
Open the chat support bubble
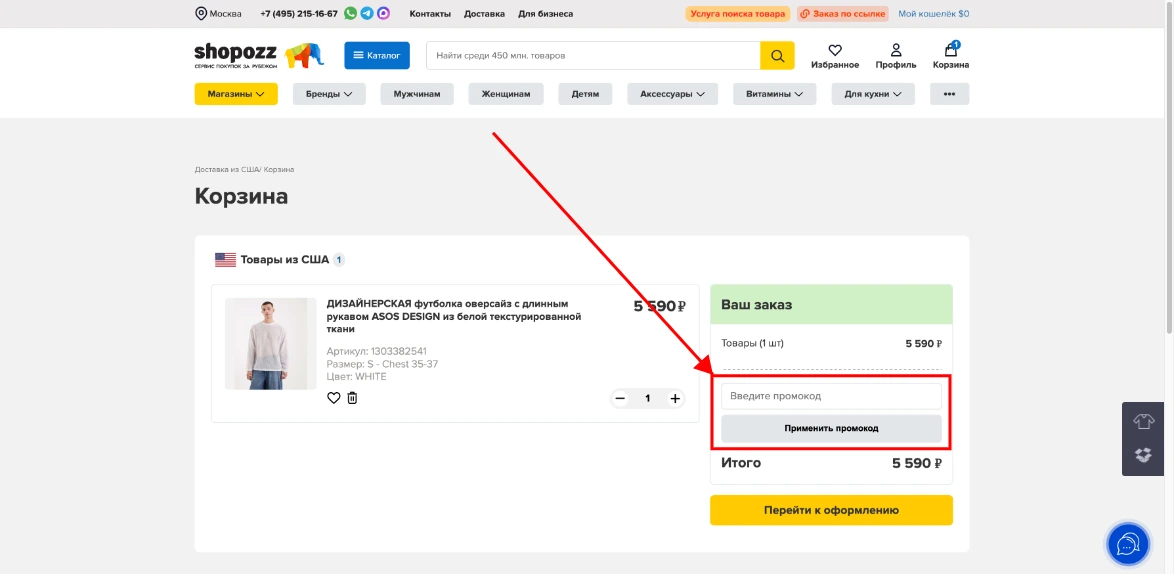click(1128, 544)
